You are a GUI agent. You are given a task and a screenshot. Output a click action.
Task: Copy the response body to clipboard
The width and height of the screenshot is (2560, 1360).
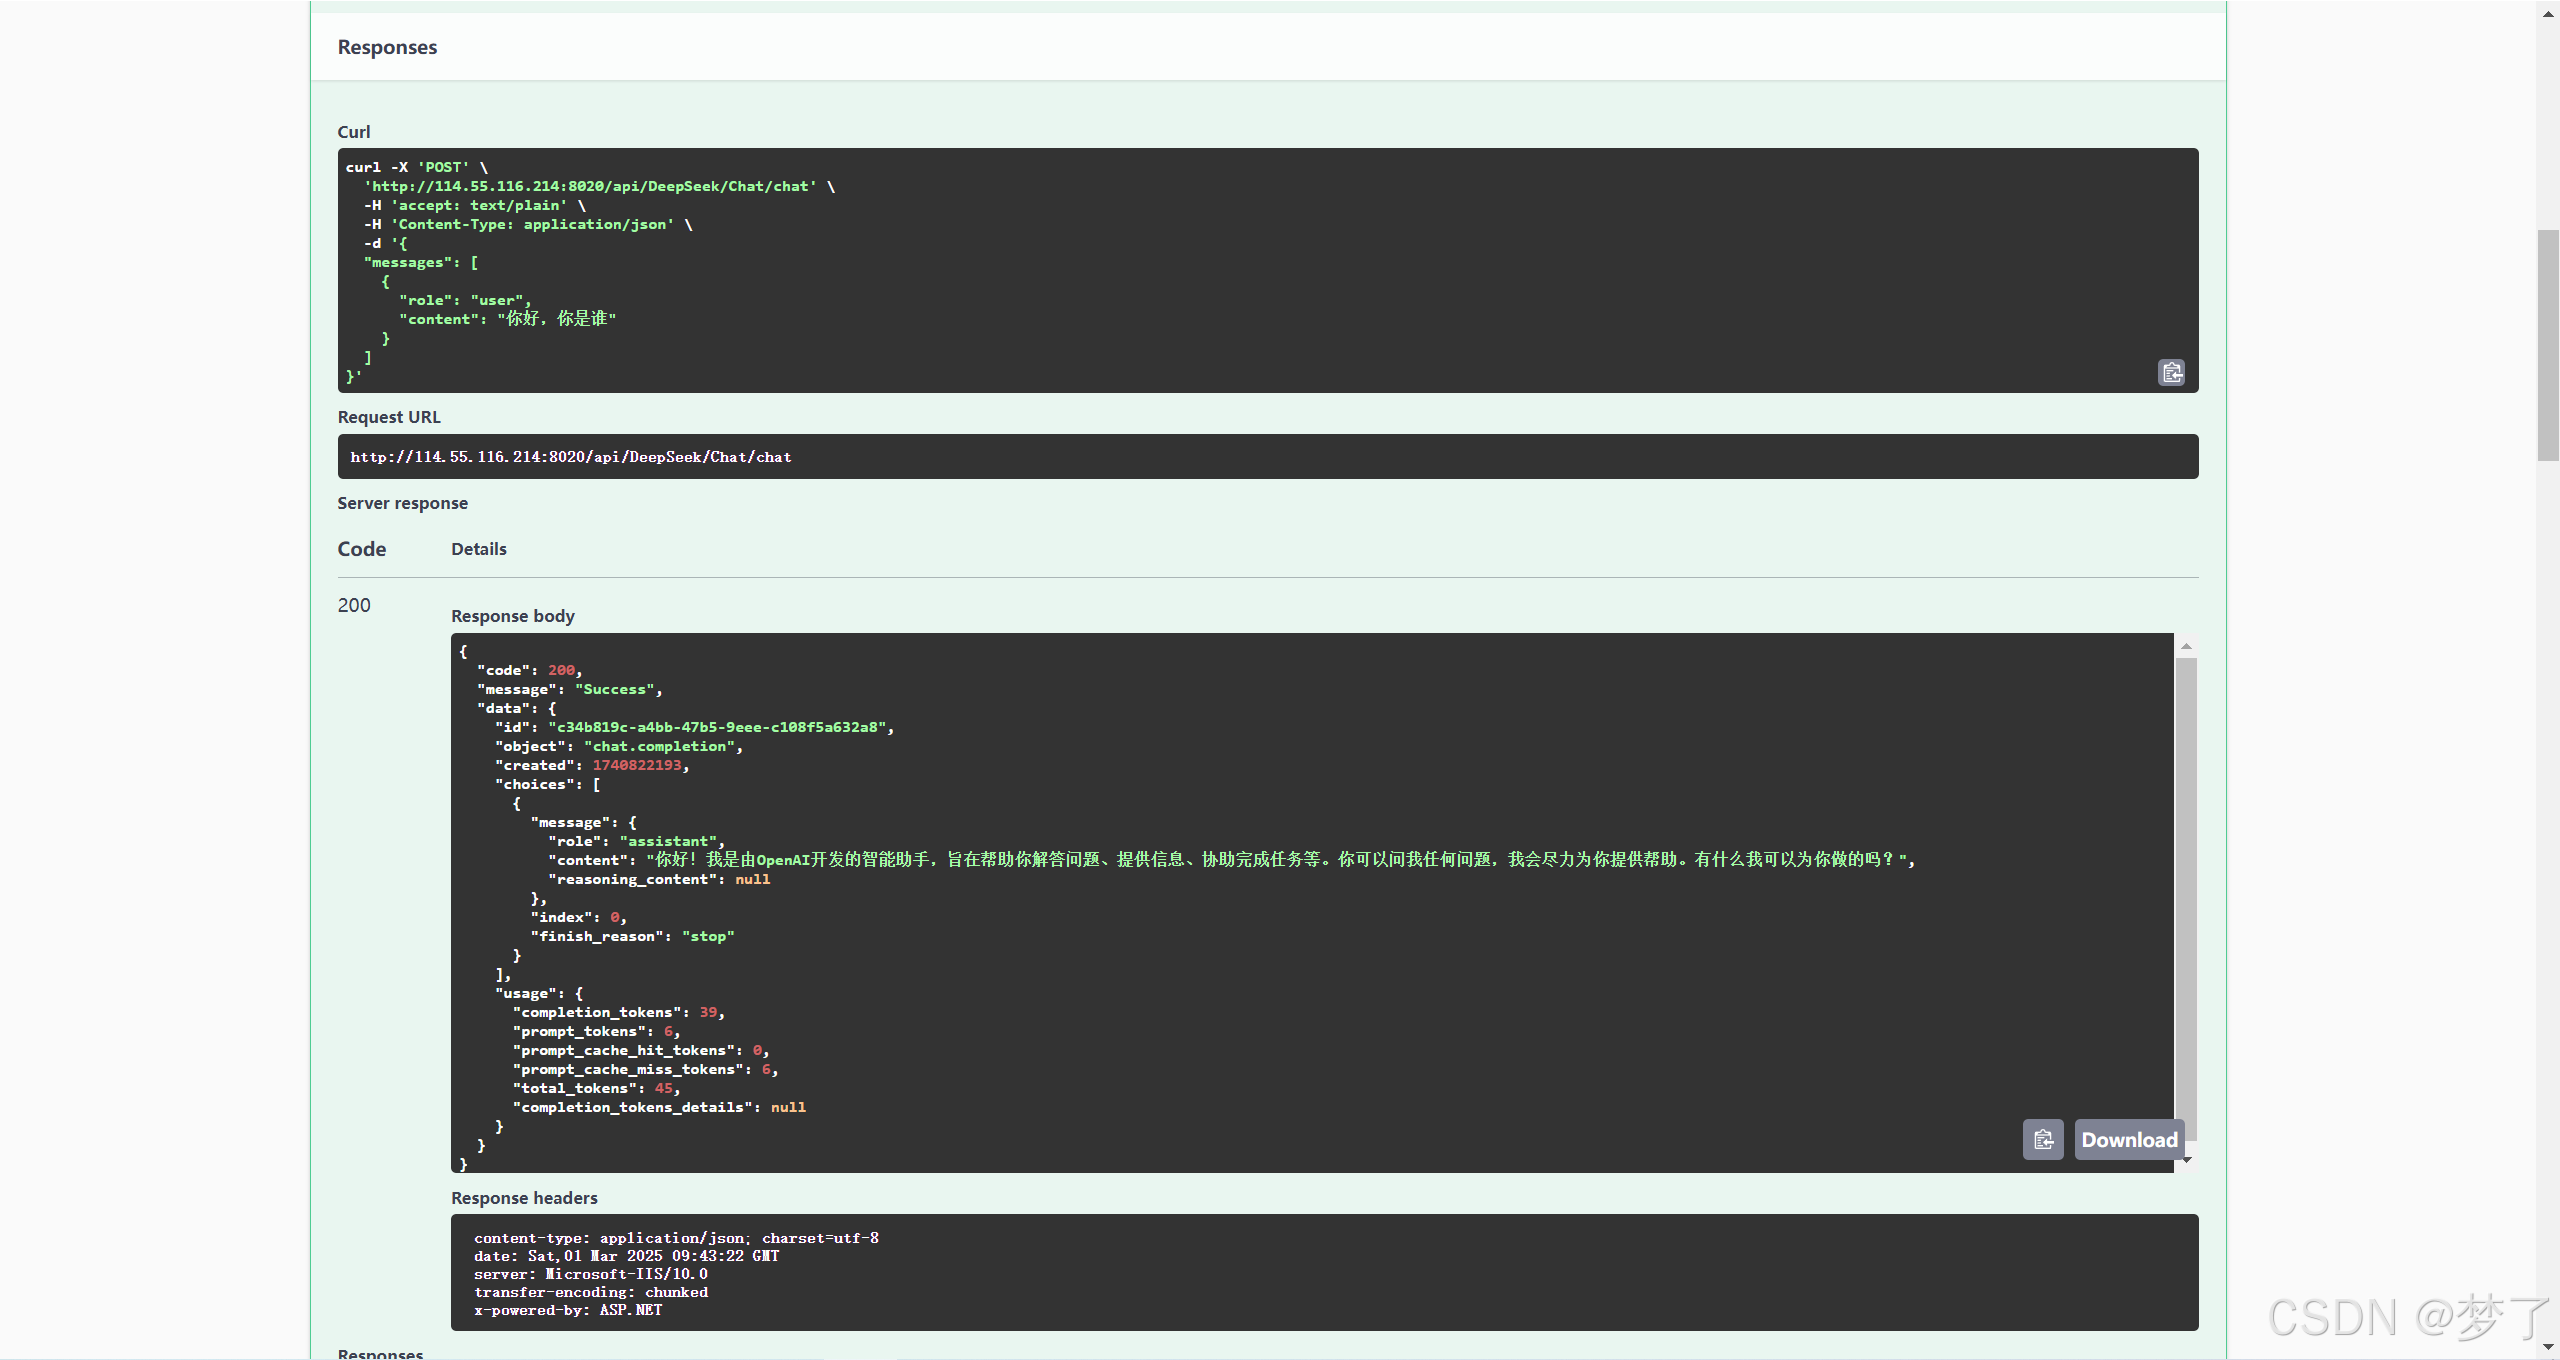[x=2042, y=1140]
